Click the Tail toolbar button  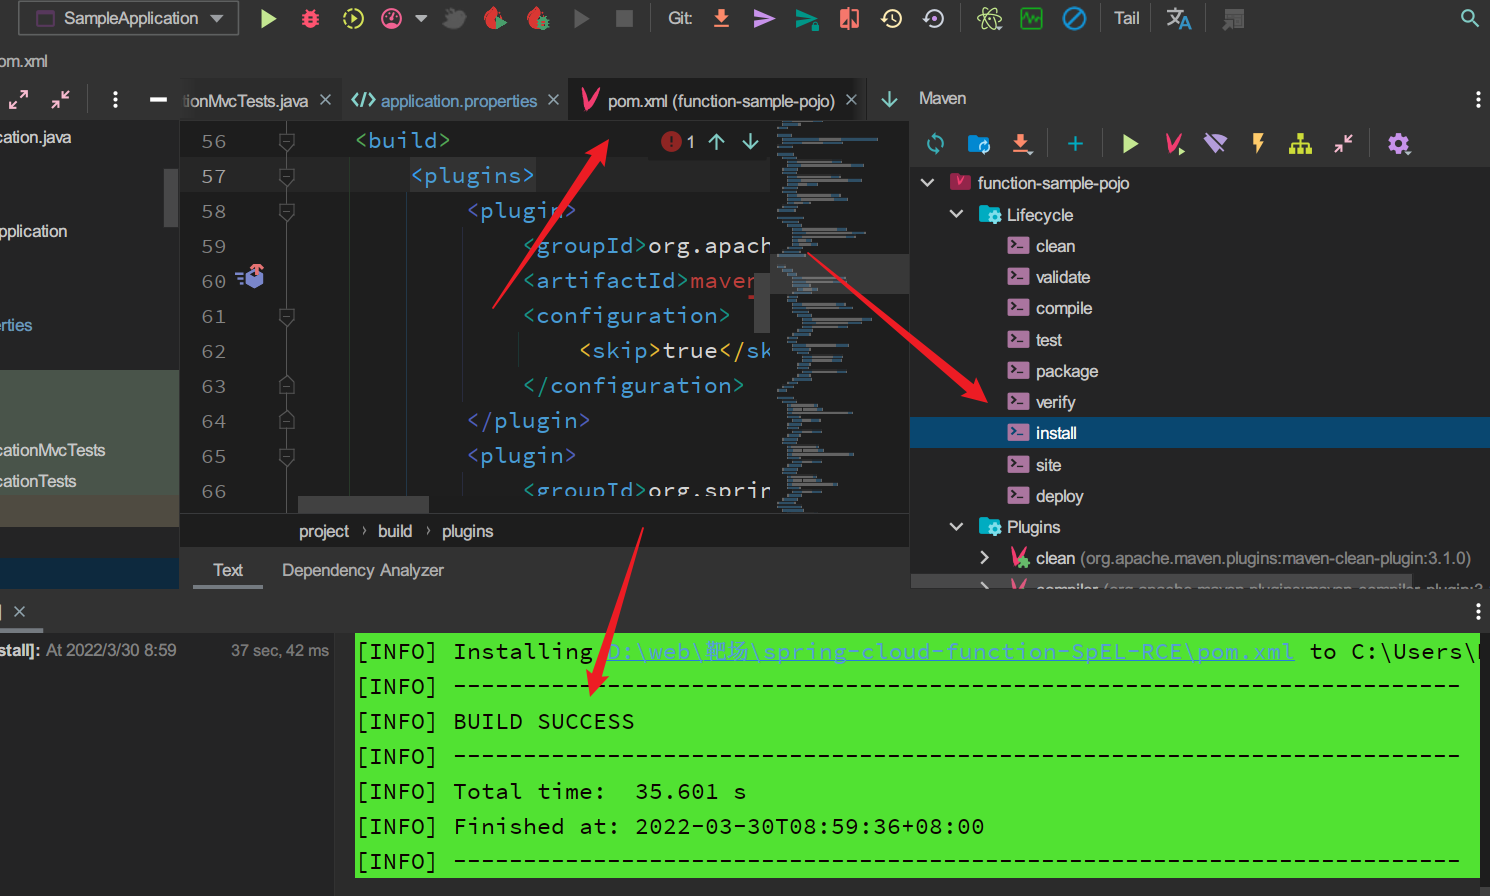(1127, 18)
